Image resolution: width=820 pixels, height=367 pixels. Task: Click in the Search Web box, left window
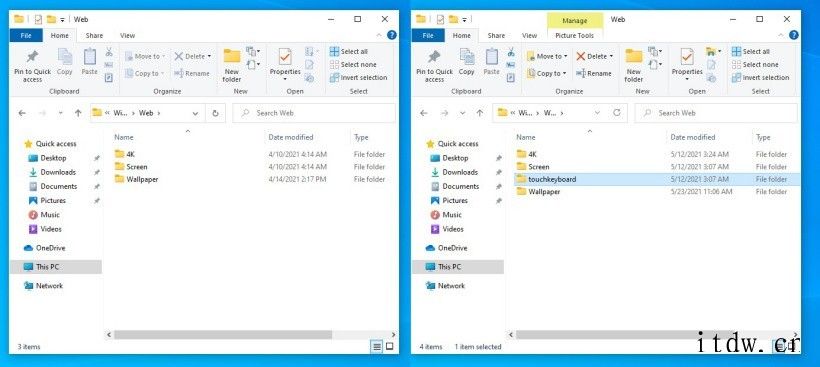coord(314,113)
